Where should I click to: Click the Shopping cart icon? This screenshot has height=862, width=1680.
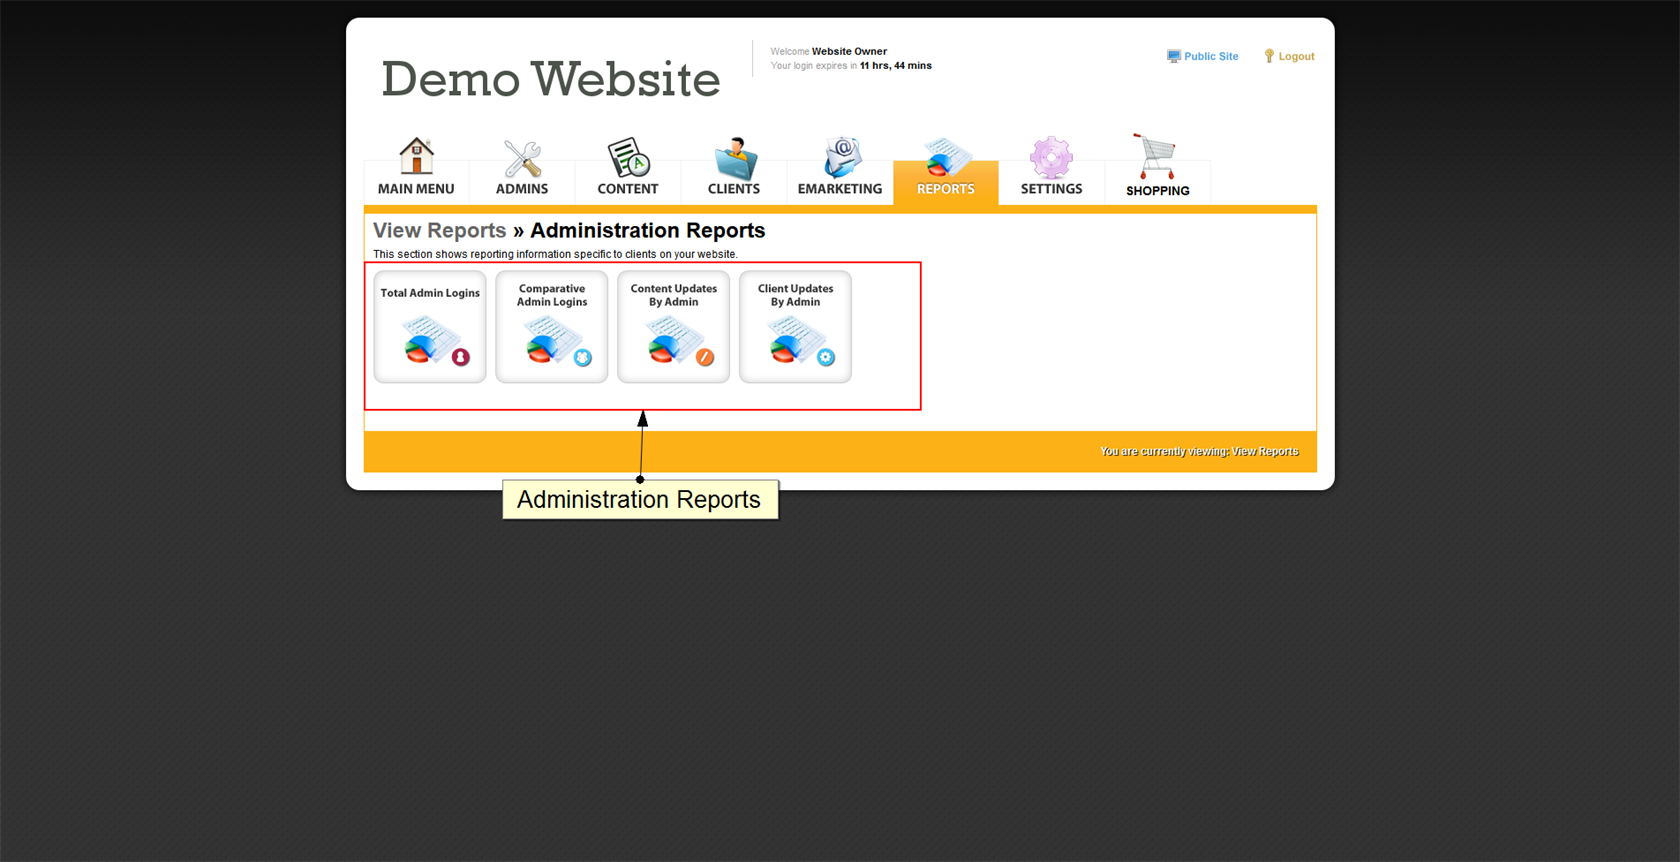1157,158
